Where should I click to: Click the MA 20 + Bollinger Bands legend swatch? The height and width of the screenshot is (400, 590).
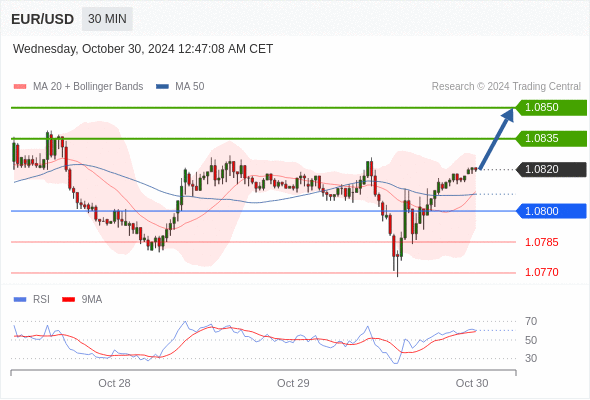coord(20,87)
